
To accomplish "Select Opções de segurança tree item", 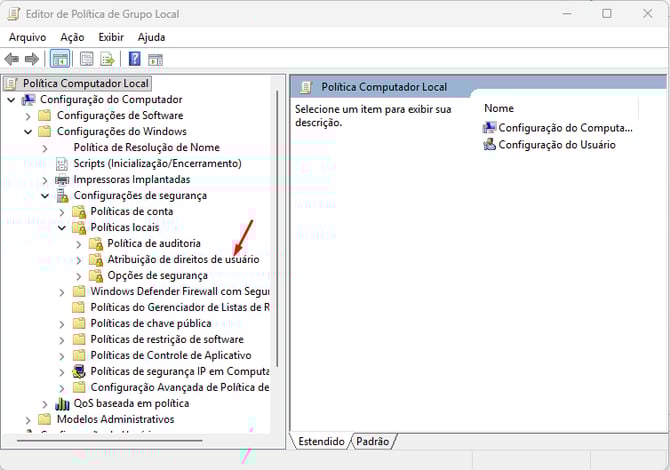I will pos(157,276).
